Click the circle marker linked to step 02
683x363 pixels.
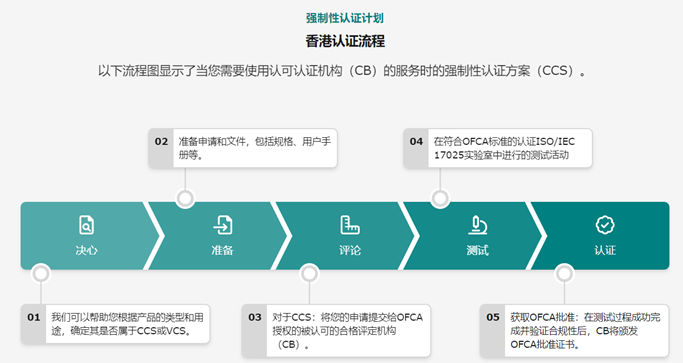(x=185, y=199)
